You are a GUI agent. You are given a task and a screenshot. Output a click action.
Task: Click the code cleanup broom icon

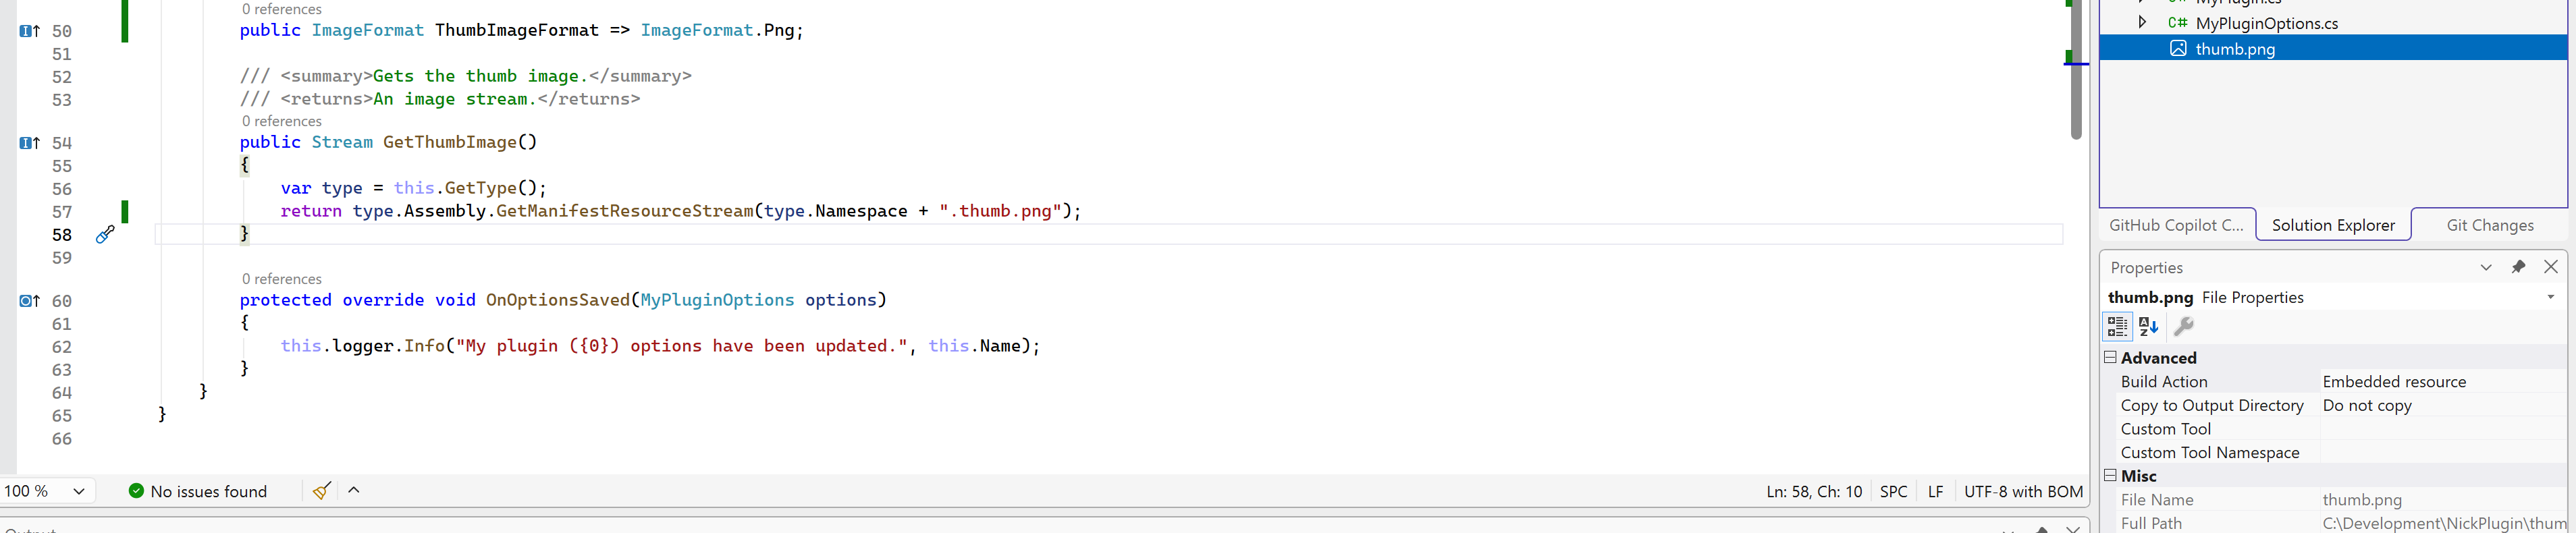point(321,491)
